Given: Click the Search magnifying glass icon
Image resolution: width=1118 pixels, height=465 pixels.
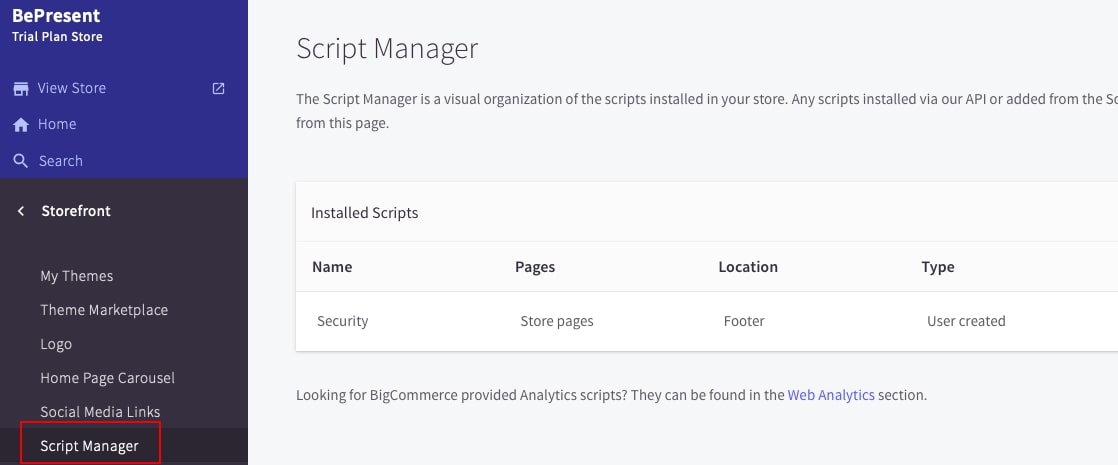Looking at the screenshot, I should click(20, 161).
